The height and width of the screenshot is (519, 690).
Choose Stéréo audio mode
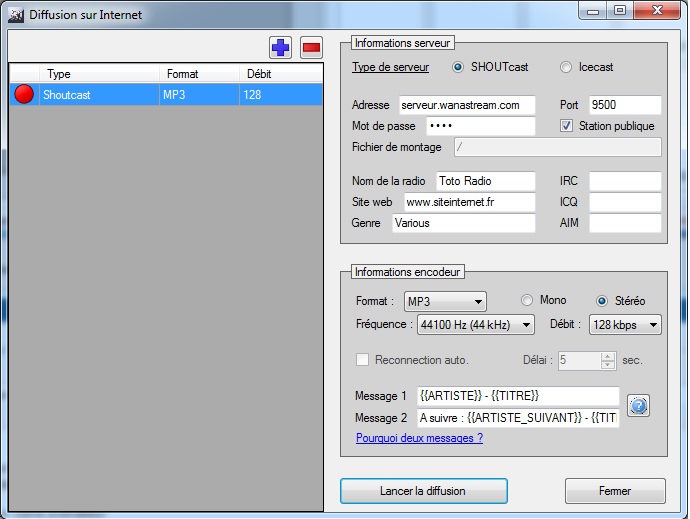coord(602,301)
